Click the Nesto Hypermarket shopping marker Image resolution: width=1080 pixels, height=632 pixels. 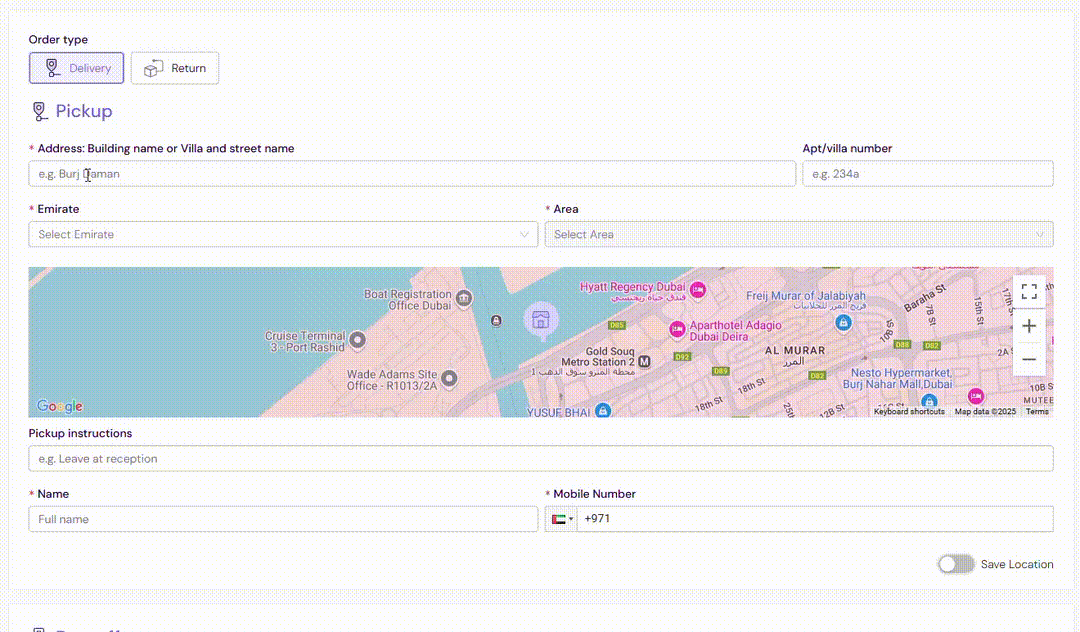(x=929, y=400)
